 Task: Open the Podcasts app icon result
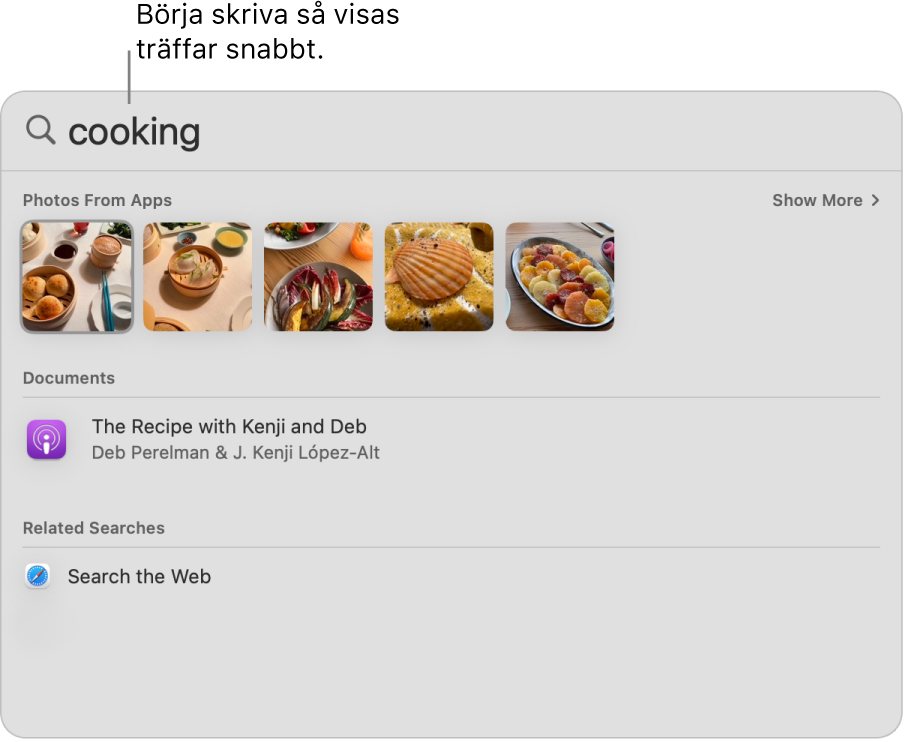[46, 440]
